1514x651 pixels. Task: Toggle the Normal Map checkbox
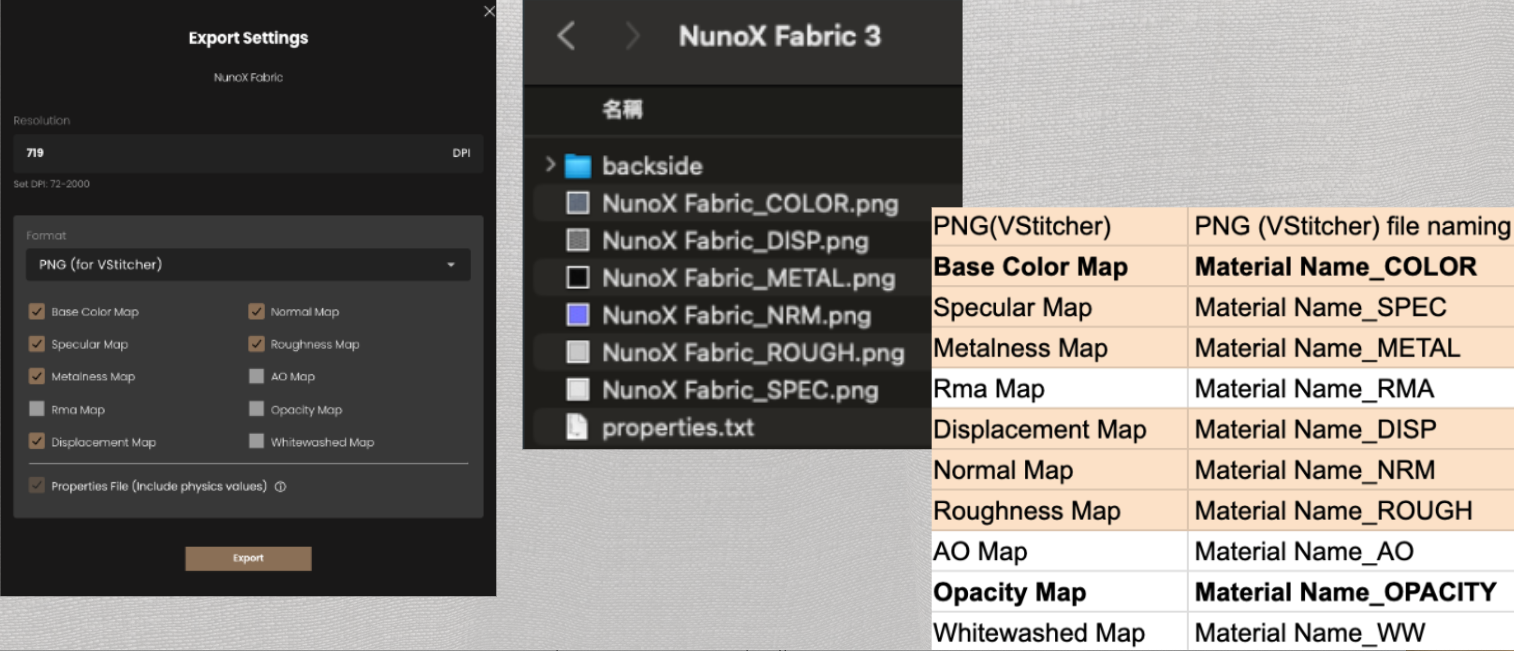click(x=256, y=312)
